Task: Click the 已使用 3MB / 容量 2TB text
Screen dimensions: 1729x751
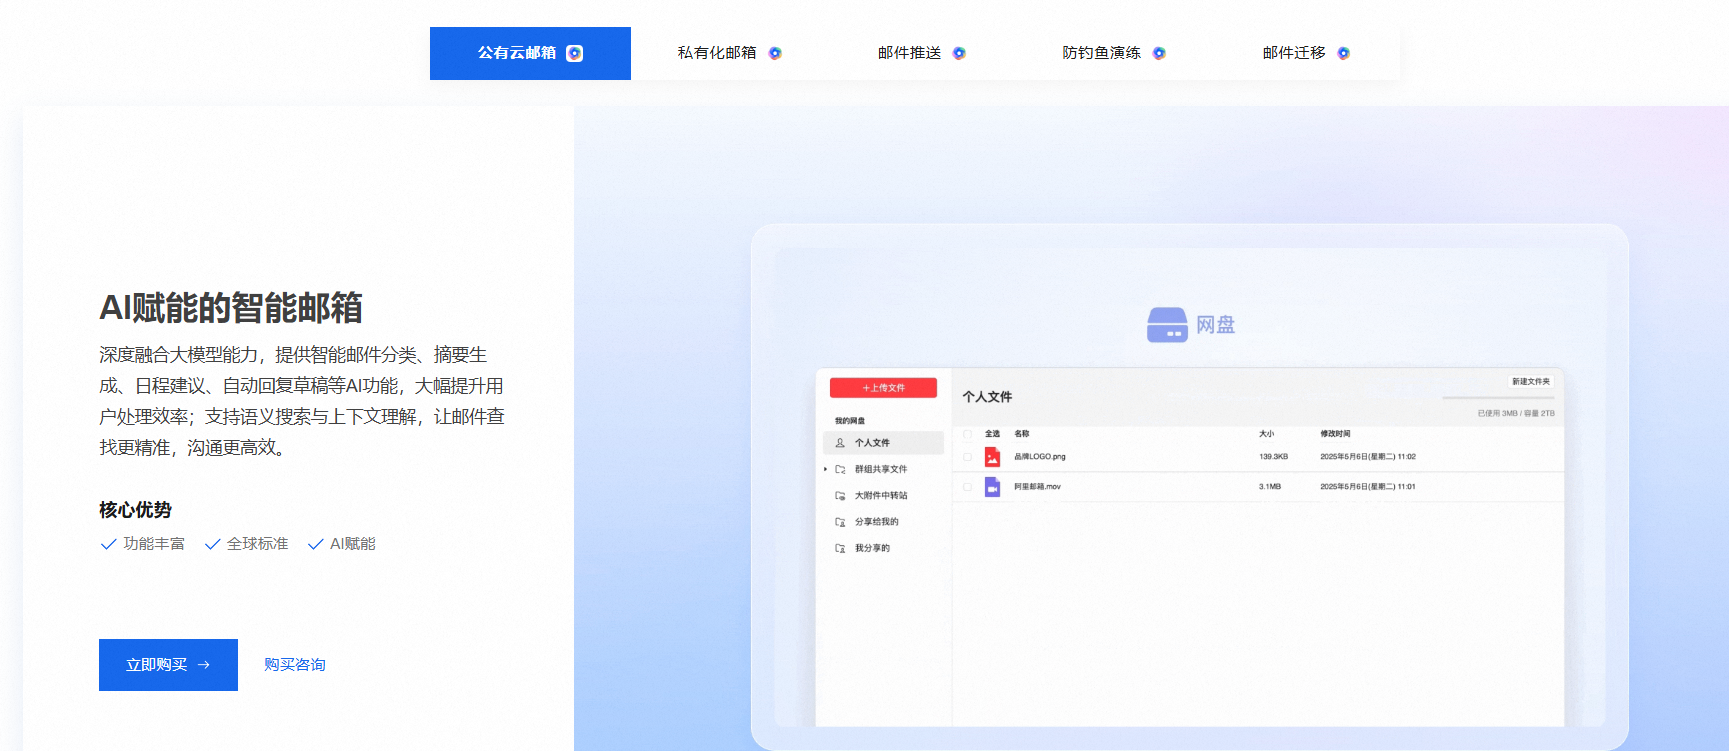Action: pos(1516,413)
